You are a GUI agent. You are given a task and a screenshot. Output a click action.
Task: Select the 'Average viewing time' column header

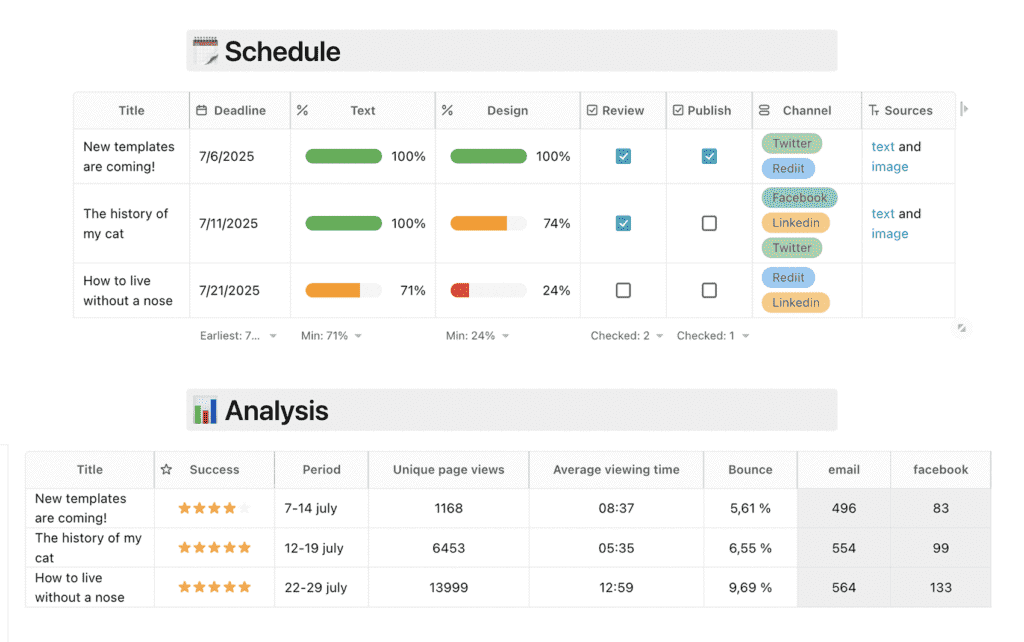coord(616,469)
